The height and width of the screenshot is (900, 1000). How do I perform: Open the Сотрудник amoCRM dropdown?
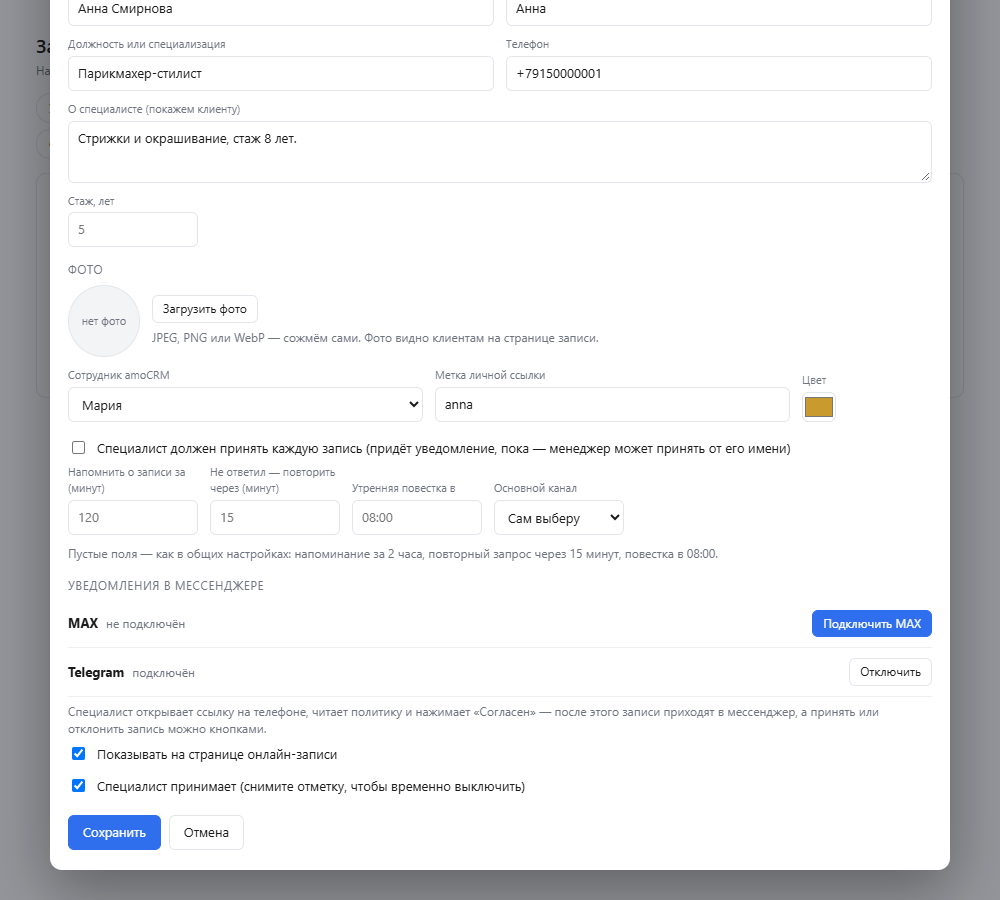click(245, 404)
